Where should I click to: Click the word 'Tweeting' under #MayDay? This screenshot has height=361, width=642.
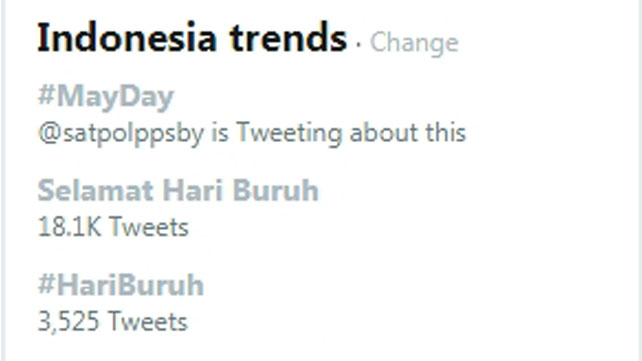tap(289, 134)
